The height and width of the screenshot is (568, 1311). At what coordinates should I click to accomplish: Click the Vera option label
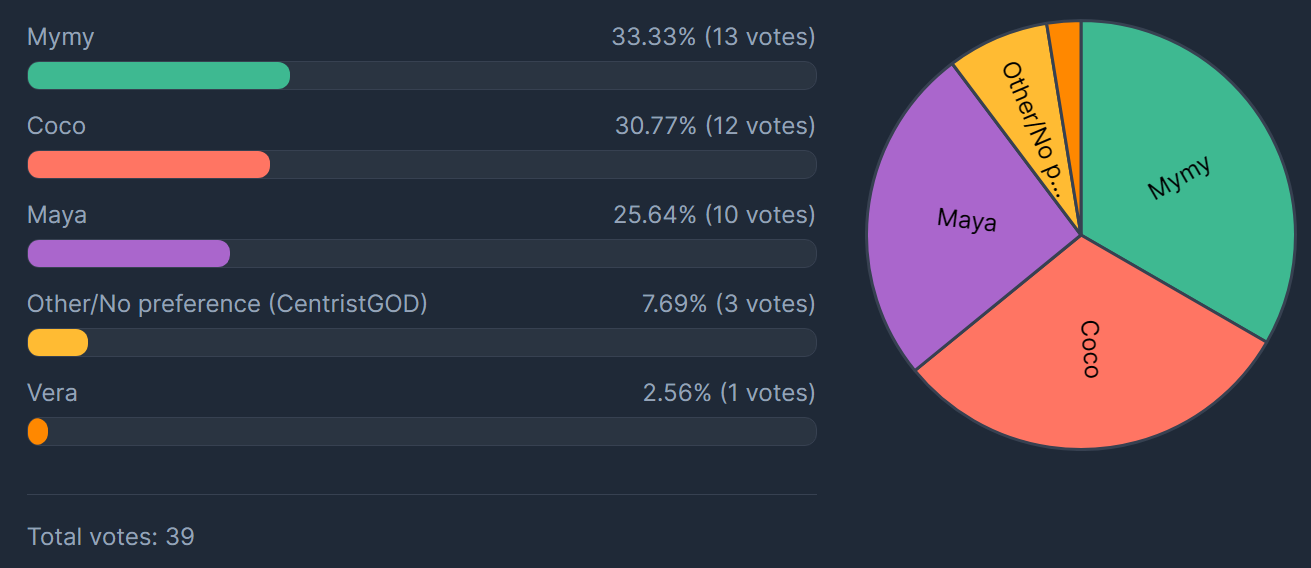tap(52, 394)
